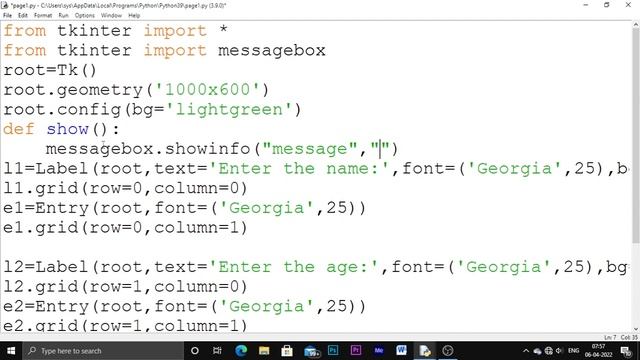Launch Microsoft Edge from taskbar
Viewport: 640px width, 360px height.
[x=241, y=351]
